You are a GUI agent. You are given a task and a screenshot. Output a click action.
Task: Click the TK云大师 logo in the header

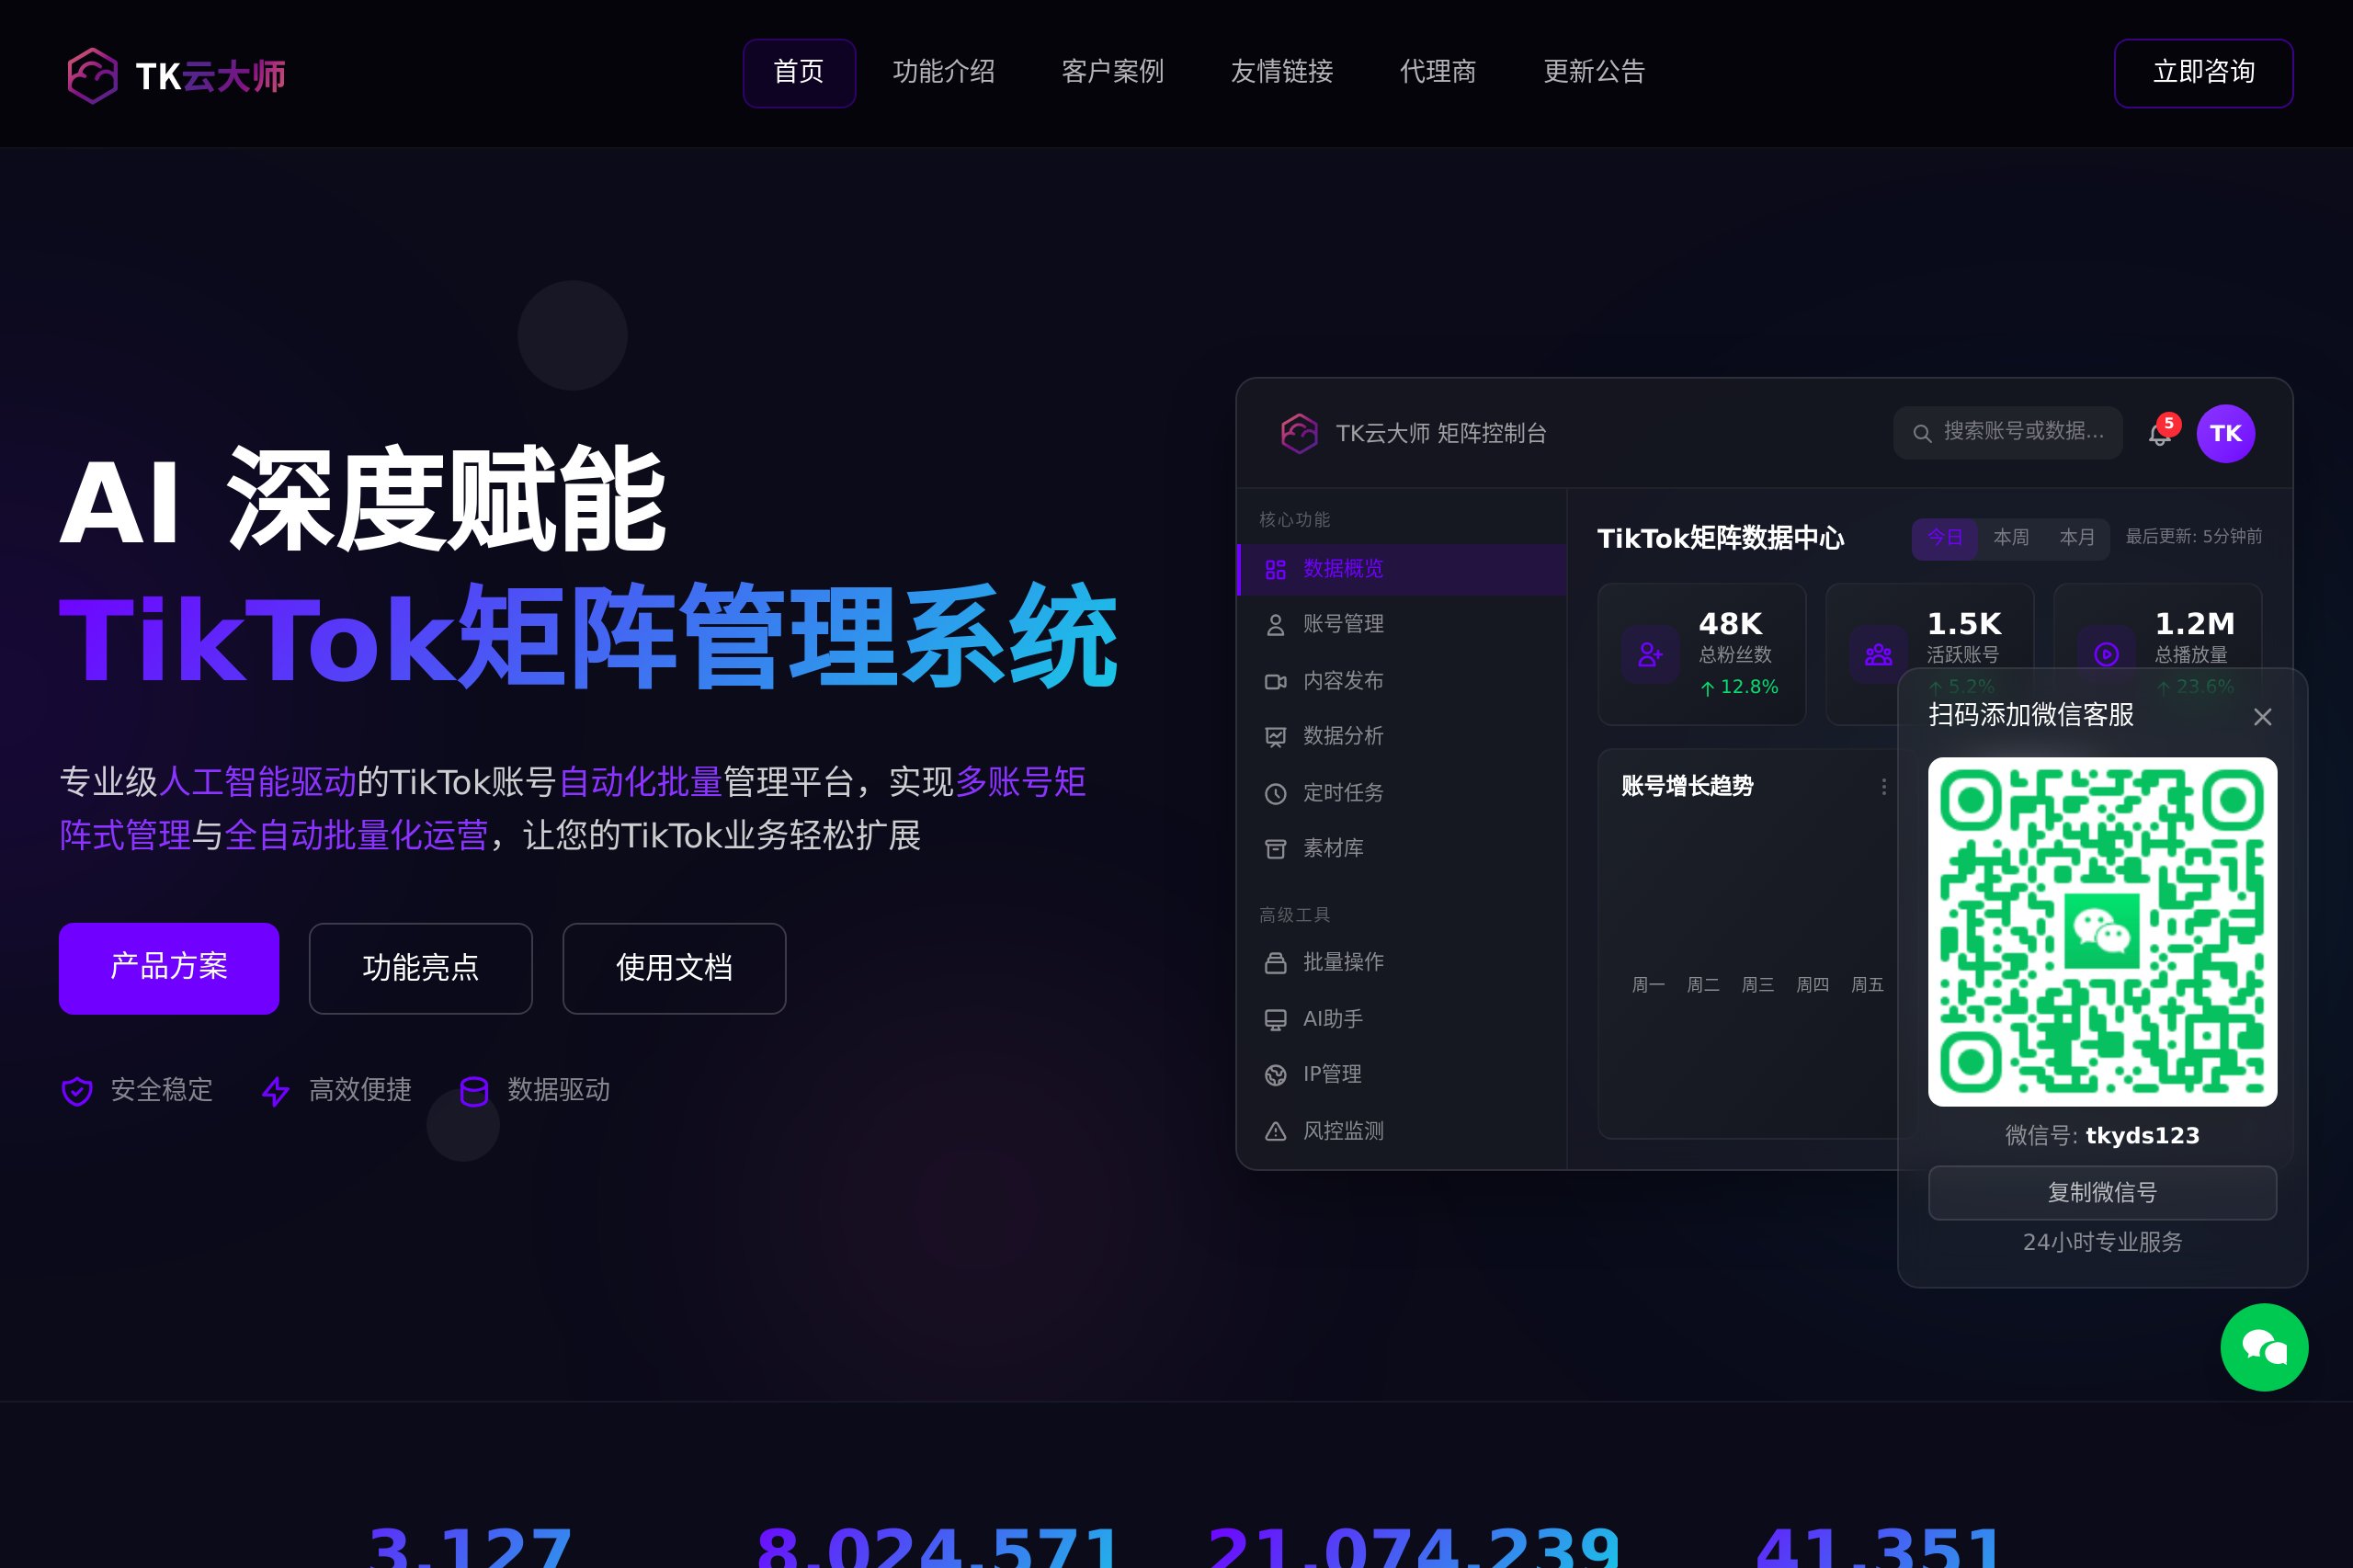click(176, 75)
